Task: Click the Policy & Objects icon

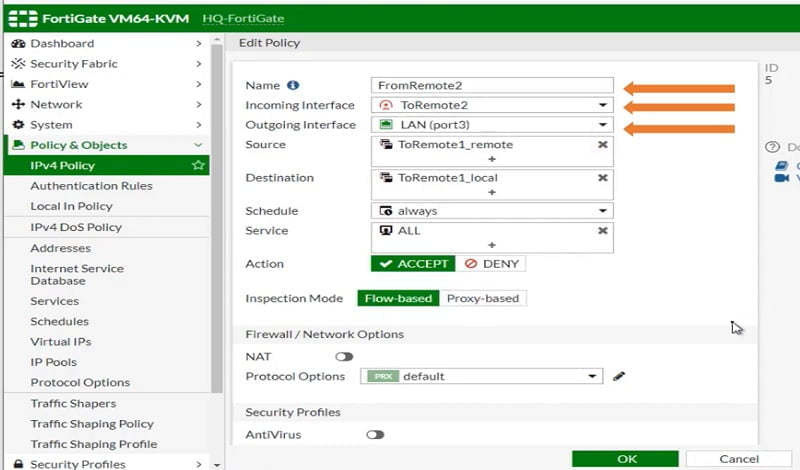Action: (18, 145)
